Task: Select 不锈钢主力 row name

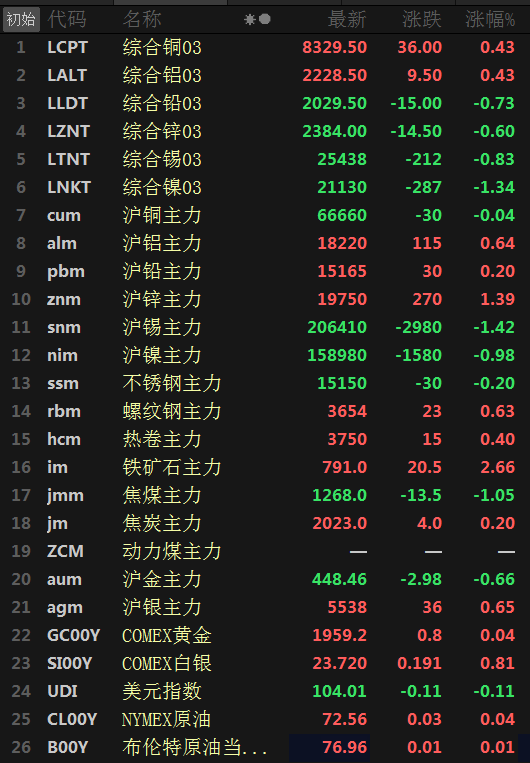Action: pos(172,383)
